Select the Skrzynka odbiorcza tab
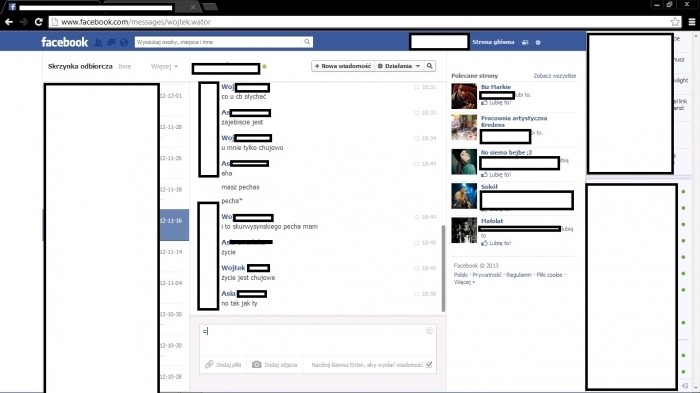Viewport: 700px width, 393px height. [x=80, y=66]
